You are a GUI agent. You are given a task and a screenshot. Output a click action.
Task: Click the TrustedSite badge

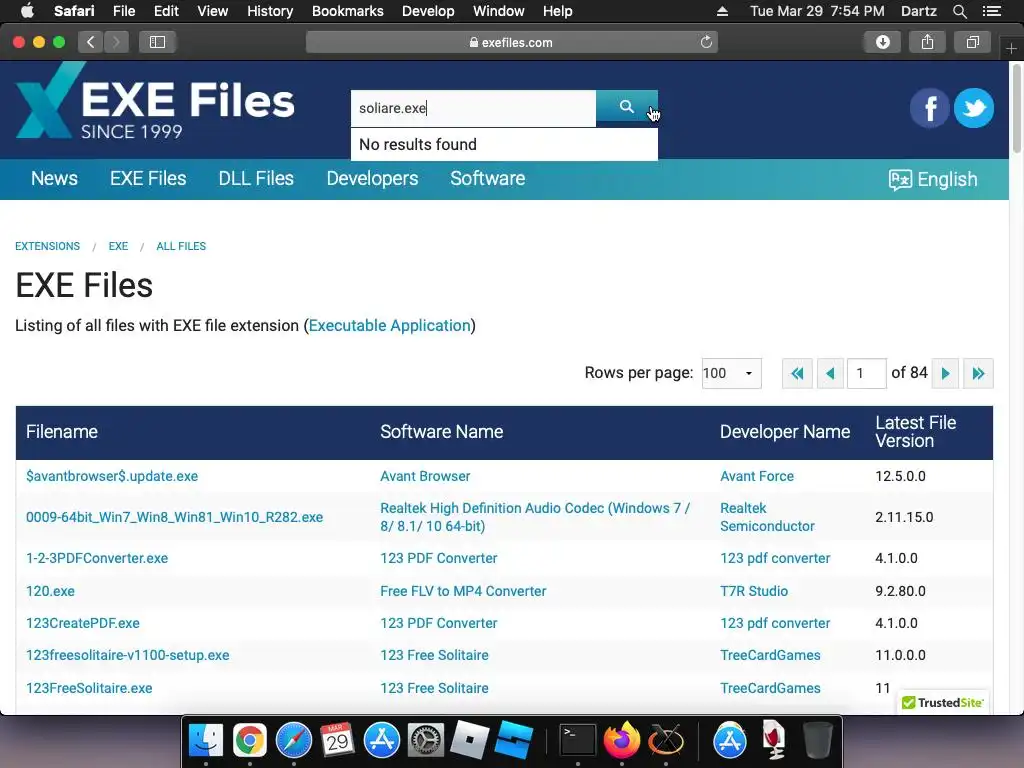942,703
